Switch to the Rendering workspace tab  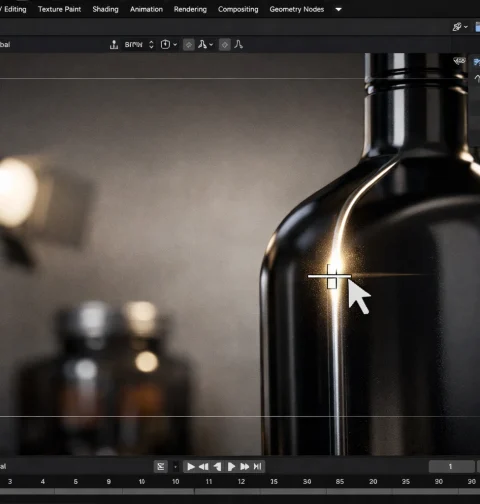190,9
